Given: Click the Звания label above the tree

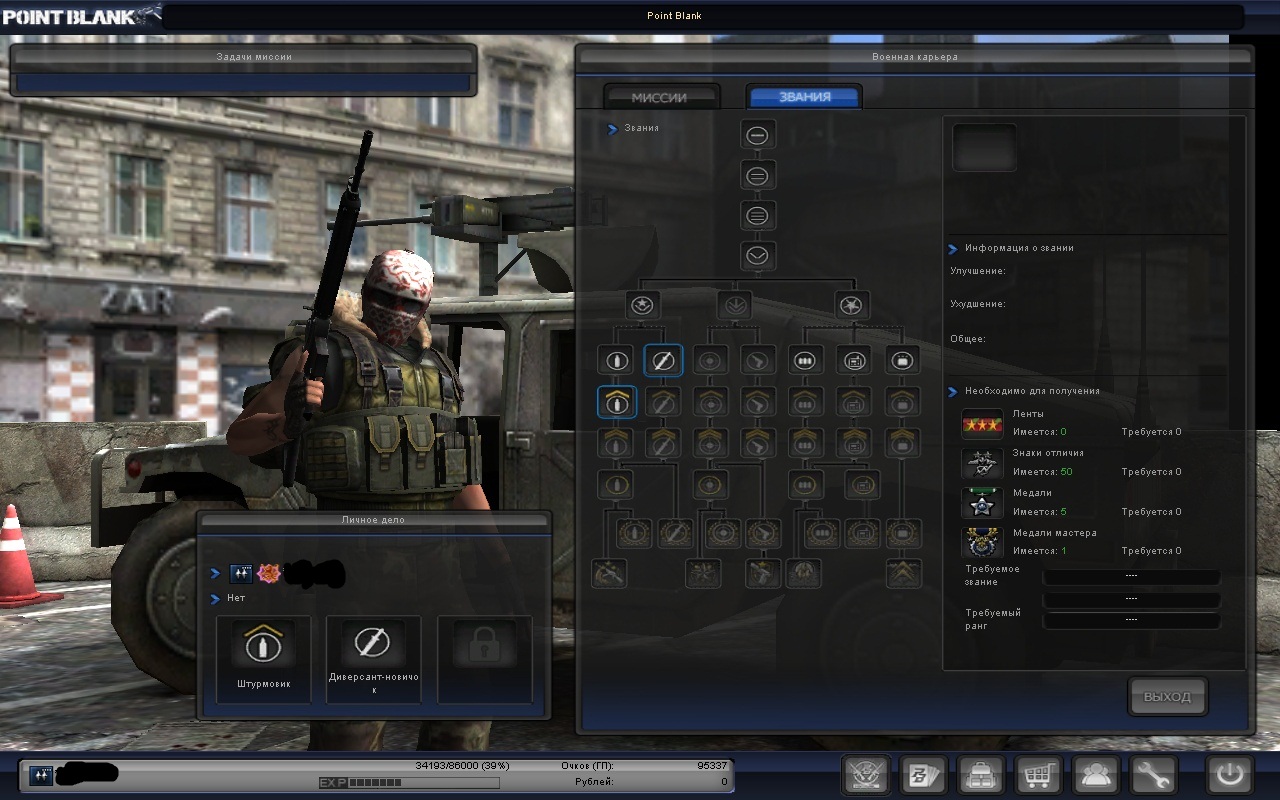Looking at the screenshot, I should click(641, 128).
